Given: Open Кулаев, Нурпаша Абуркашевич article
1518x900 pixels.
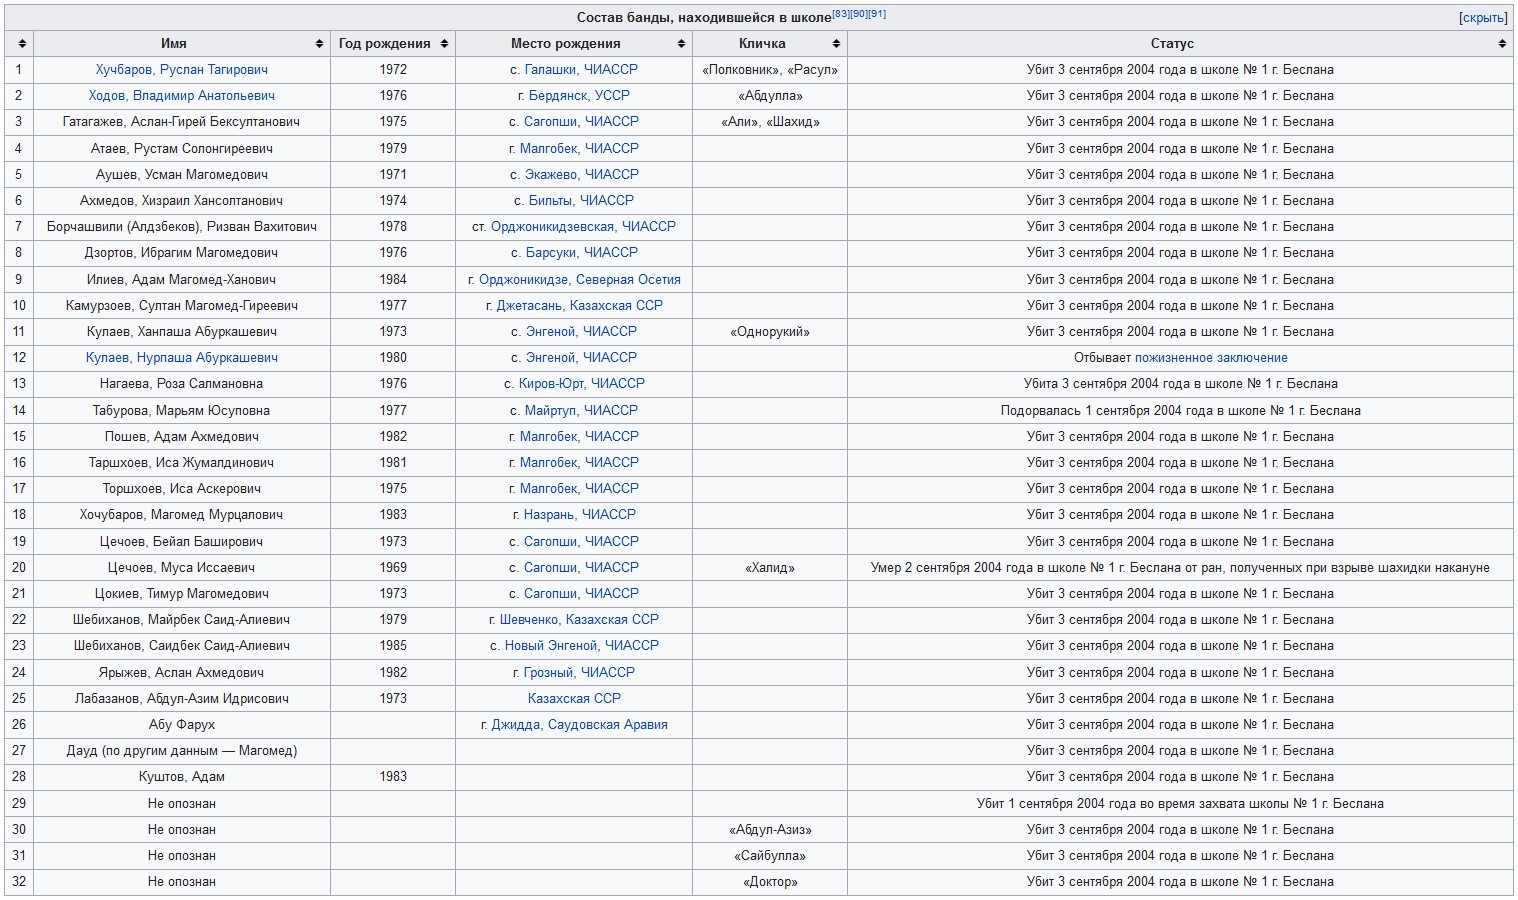Looking at the screenshot, I should 181,358.
